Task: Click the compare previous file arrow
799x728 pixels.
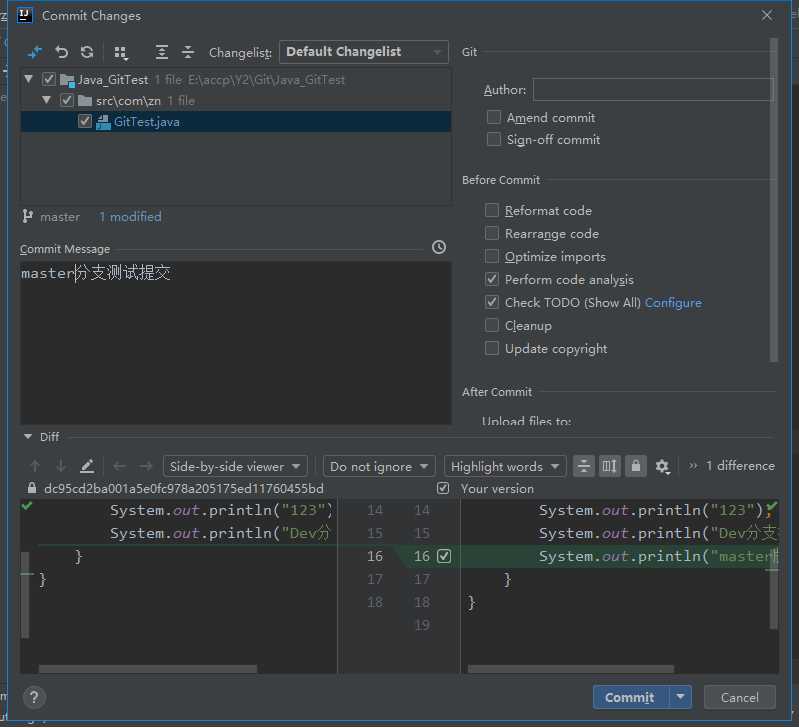Action: 119,466
